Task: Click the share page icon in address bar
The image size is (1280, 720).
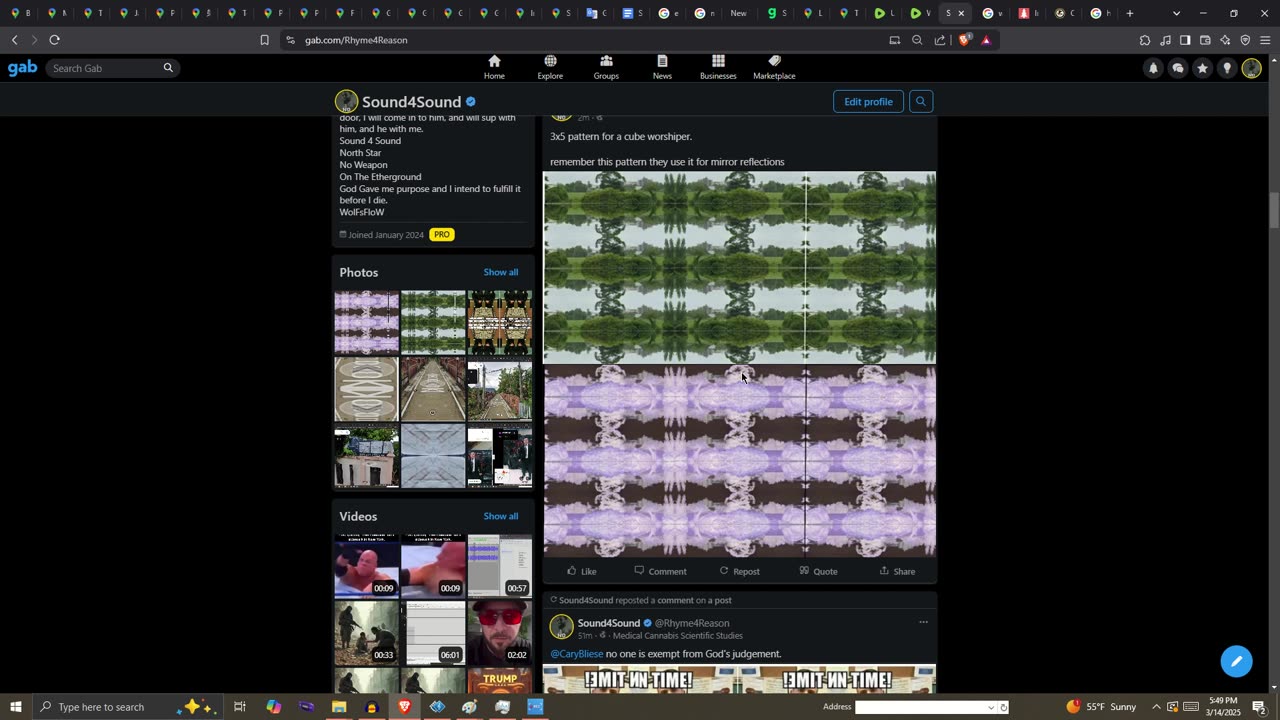Action: click(940, 40)
